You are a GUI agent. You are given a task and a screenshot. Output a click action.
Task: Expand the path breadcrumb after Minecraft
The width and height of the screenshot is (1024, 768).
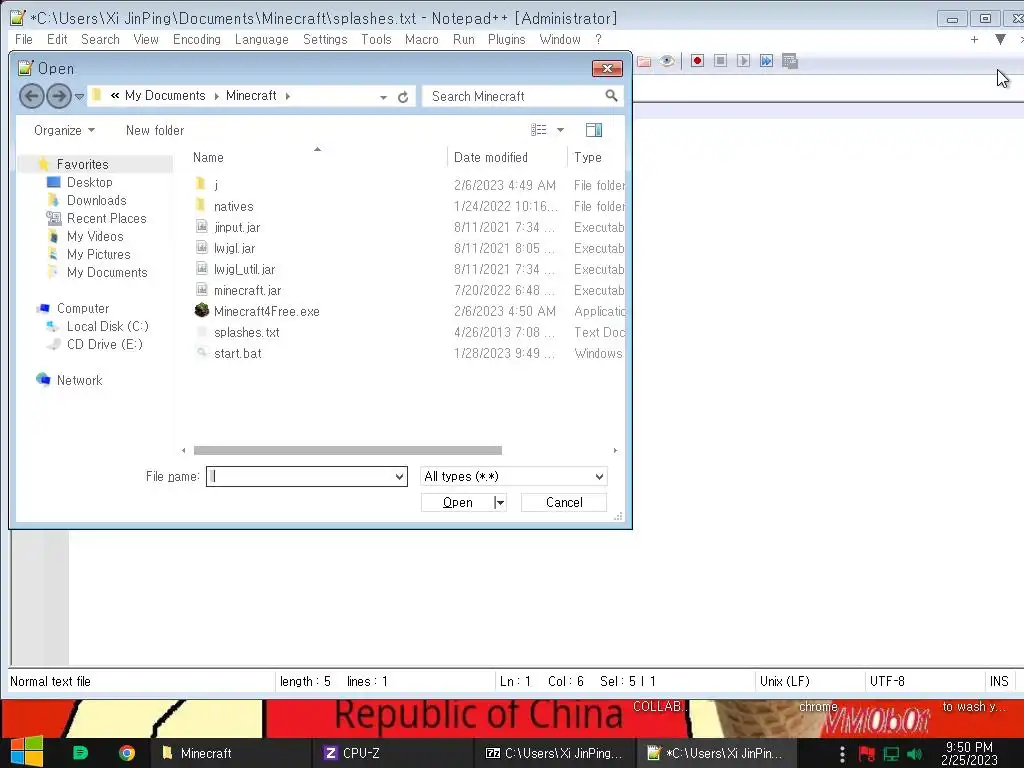pyautogui.click(x=287, y=96)
